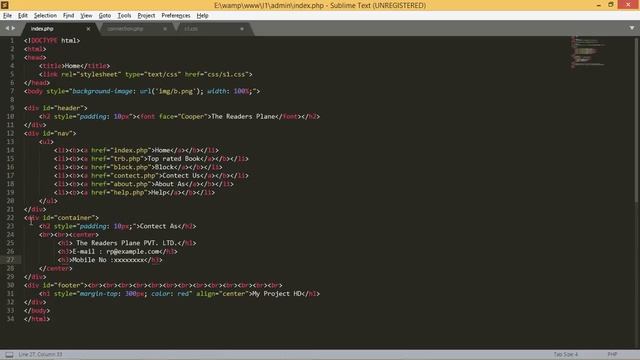Click the closing body tag on line 33
The width and height of the screenshot is (640, 360).
pyautogui.click(x=37, y=310)
